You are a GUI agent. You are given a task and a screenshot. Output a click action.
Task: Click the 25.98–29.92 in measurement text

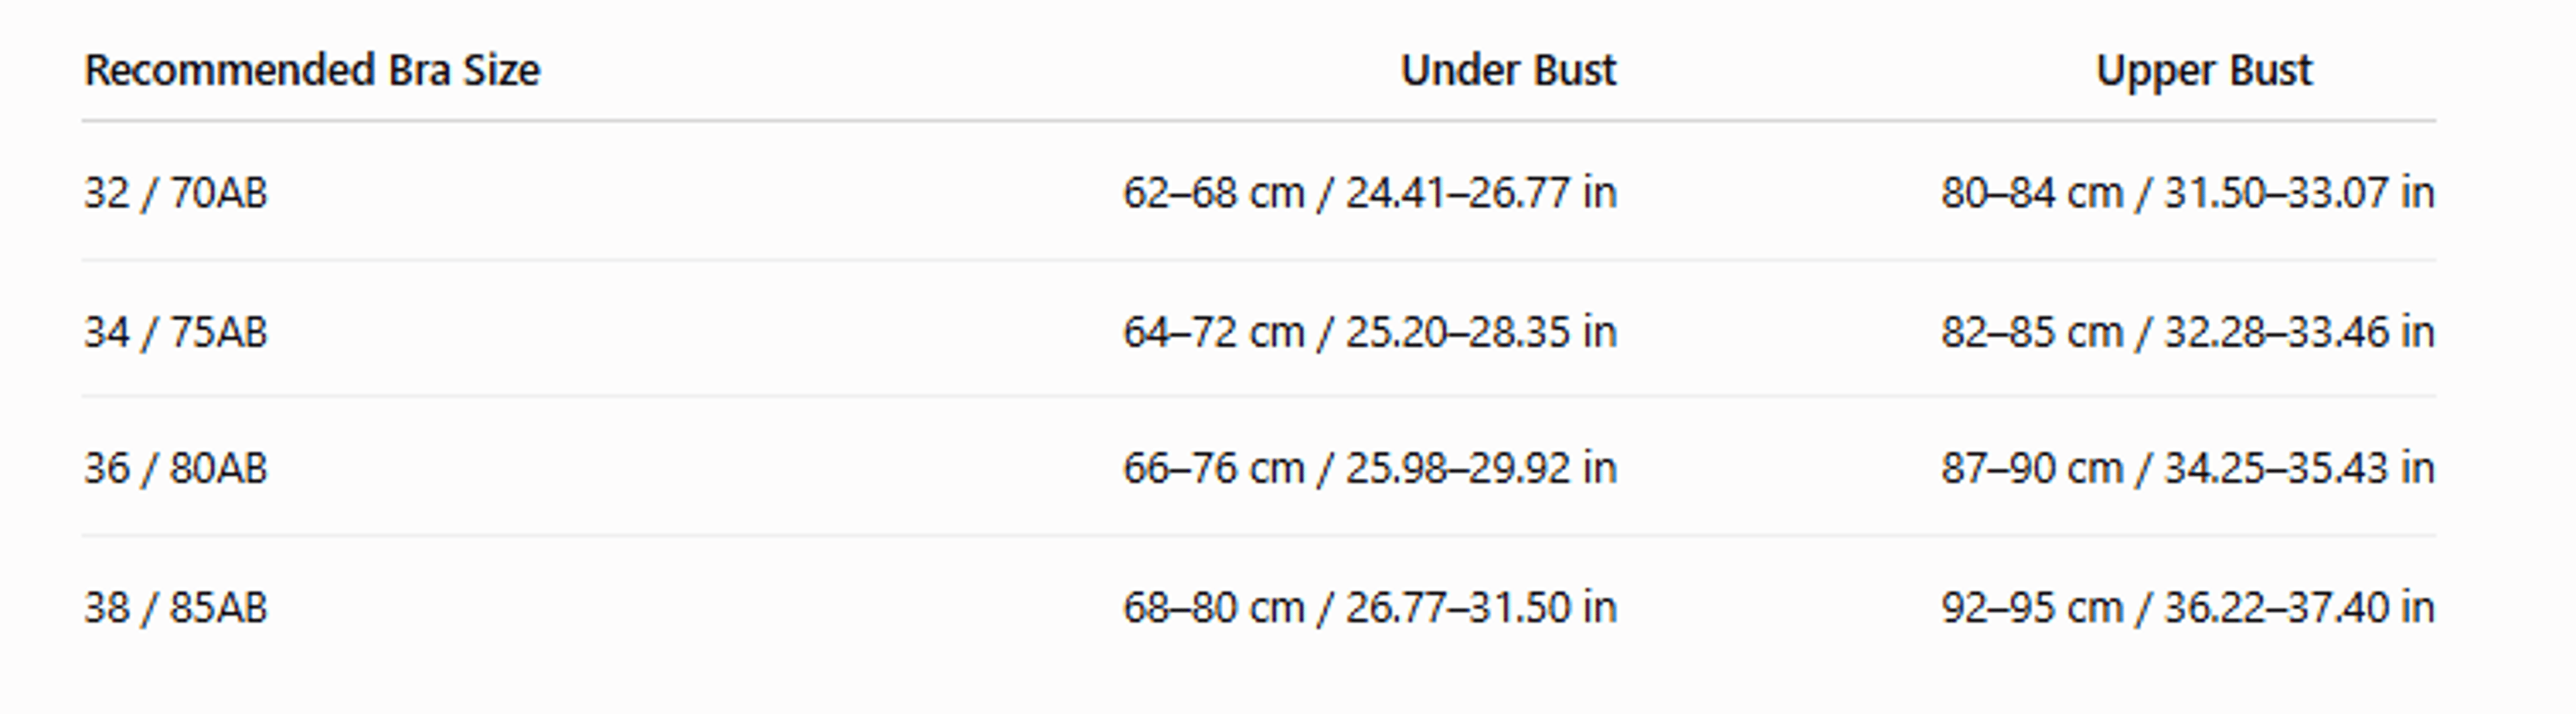coord(1481,468)
